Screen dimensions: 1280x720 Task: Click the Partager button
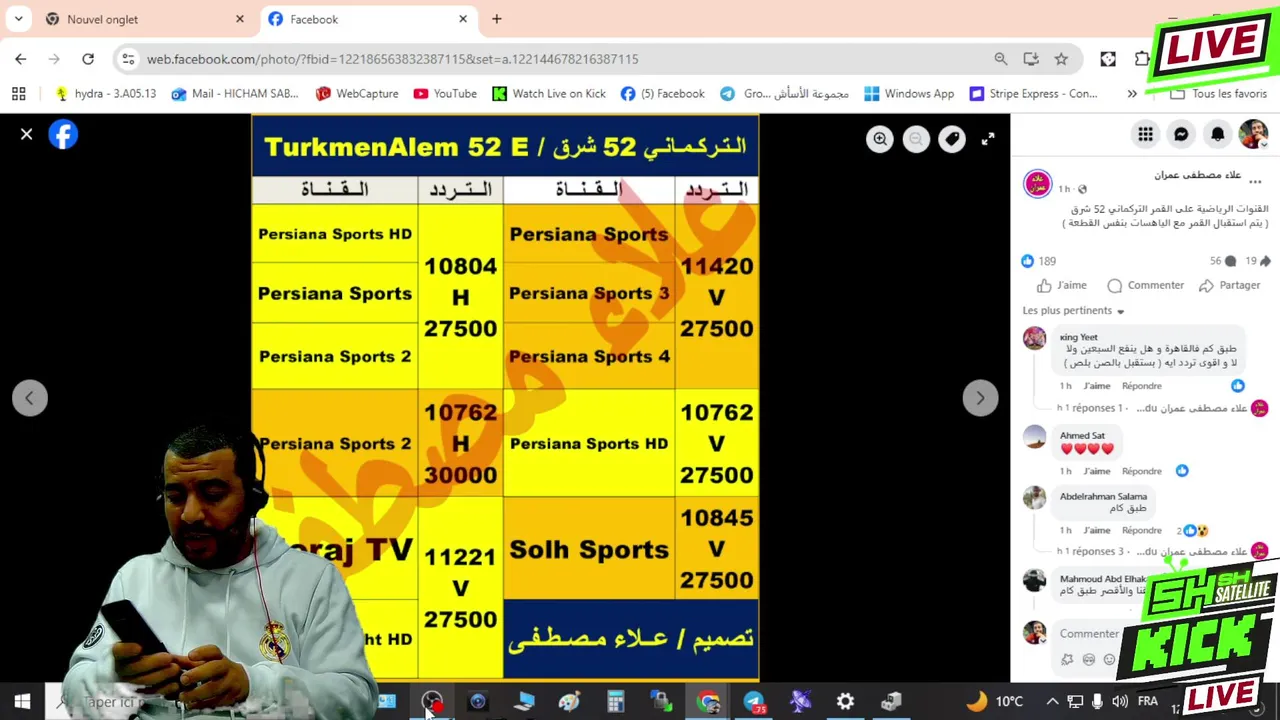pyautogui.click(x=1230, y=285)
